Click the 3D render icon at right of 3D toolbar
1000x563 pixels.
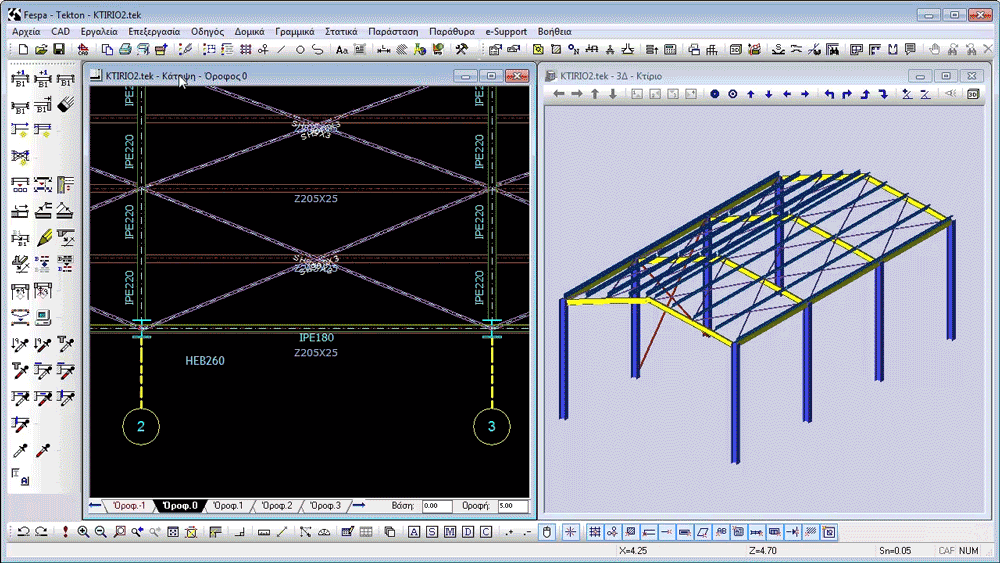pyautogui.click(x=973, y=94)
